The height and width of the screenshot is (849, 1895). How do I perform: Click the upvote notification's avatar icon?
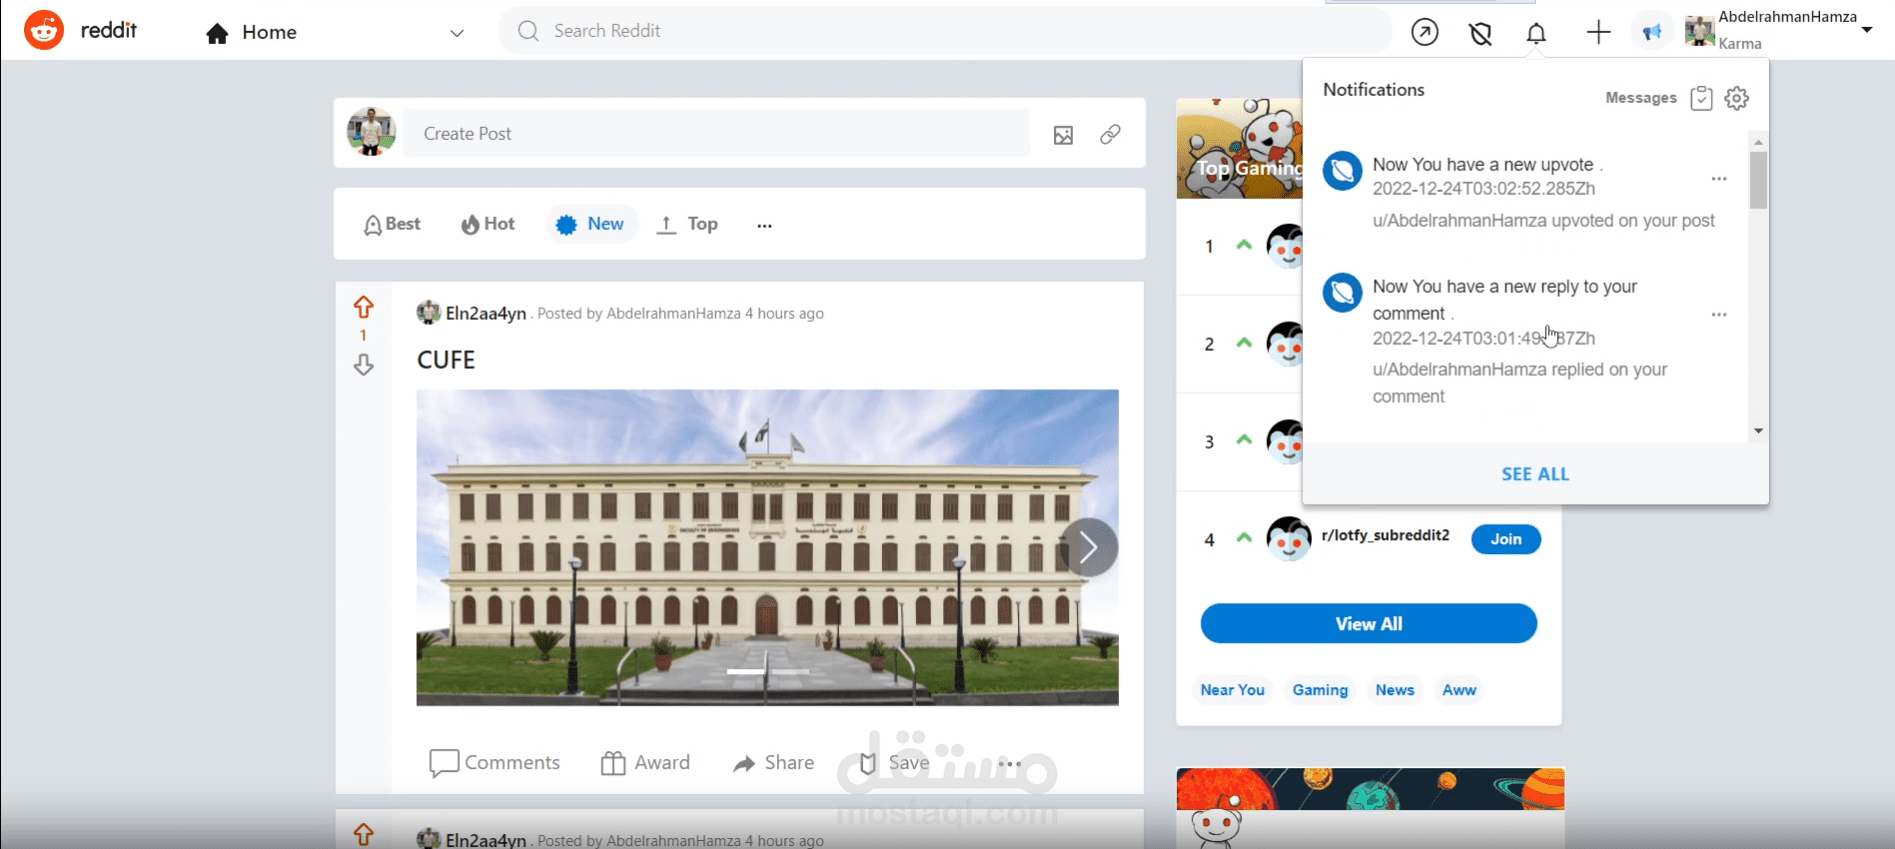pyautogui.click(x=1342, y=171)
